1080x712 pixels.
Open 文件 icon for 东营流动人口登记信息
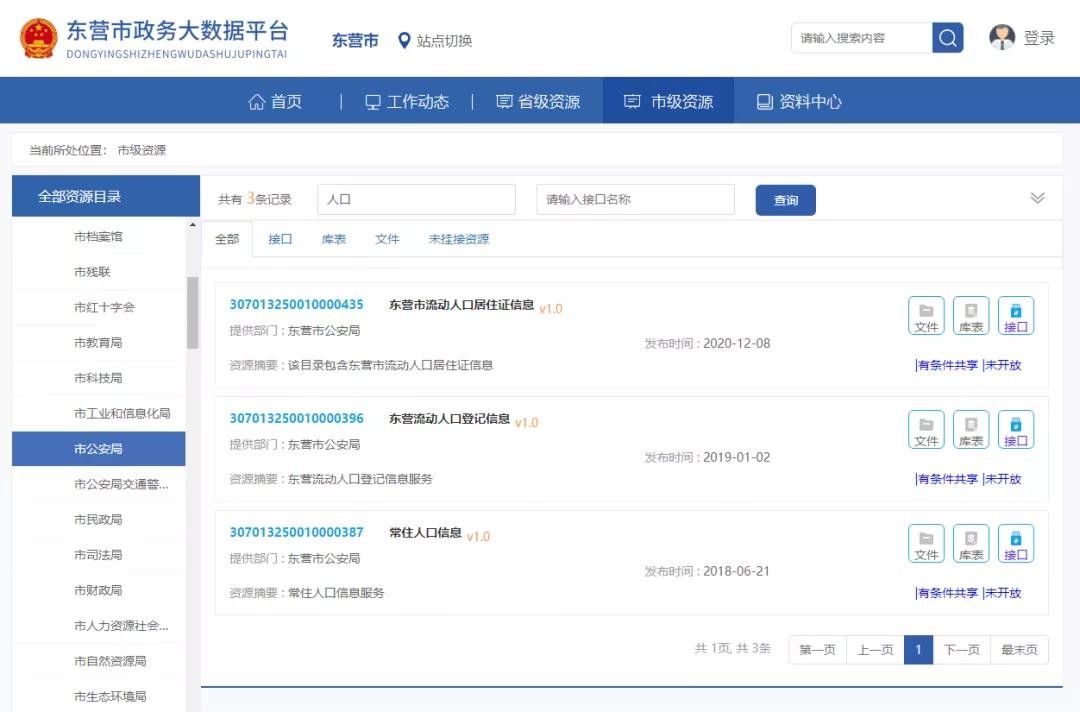click(x=926, y=430)
